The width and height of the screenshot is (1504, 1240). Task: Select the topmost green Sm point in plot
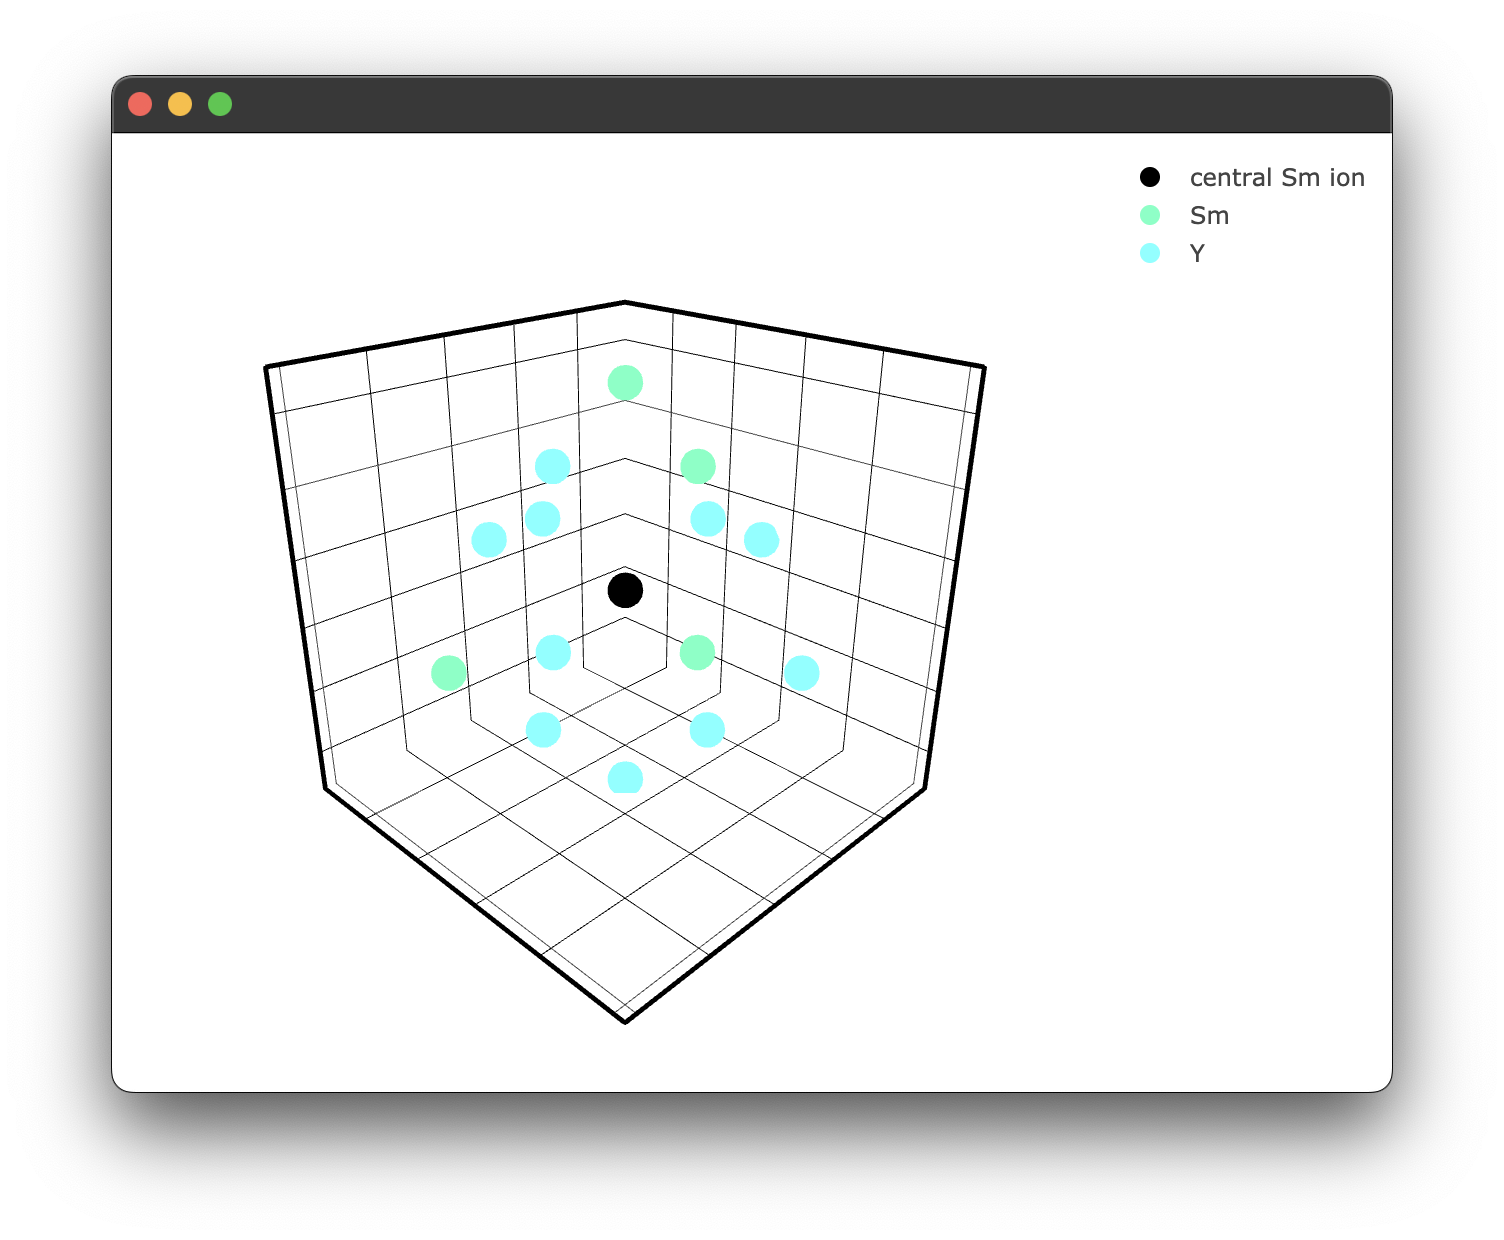coord(625,382)
